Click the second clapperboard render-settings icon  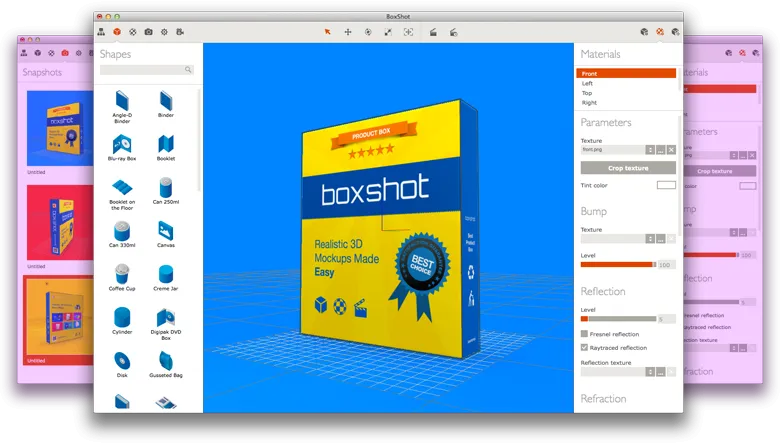(454, 32)
